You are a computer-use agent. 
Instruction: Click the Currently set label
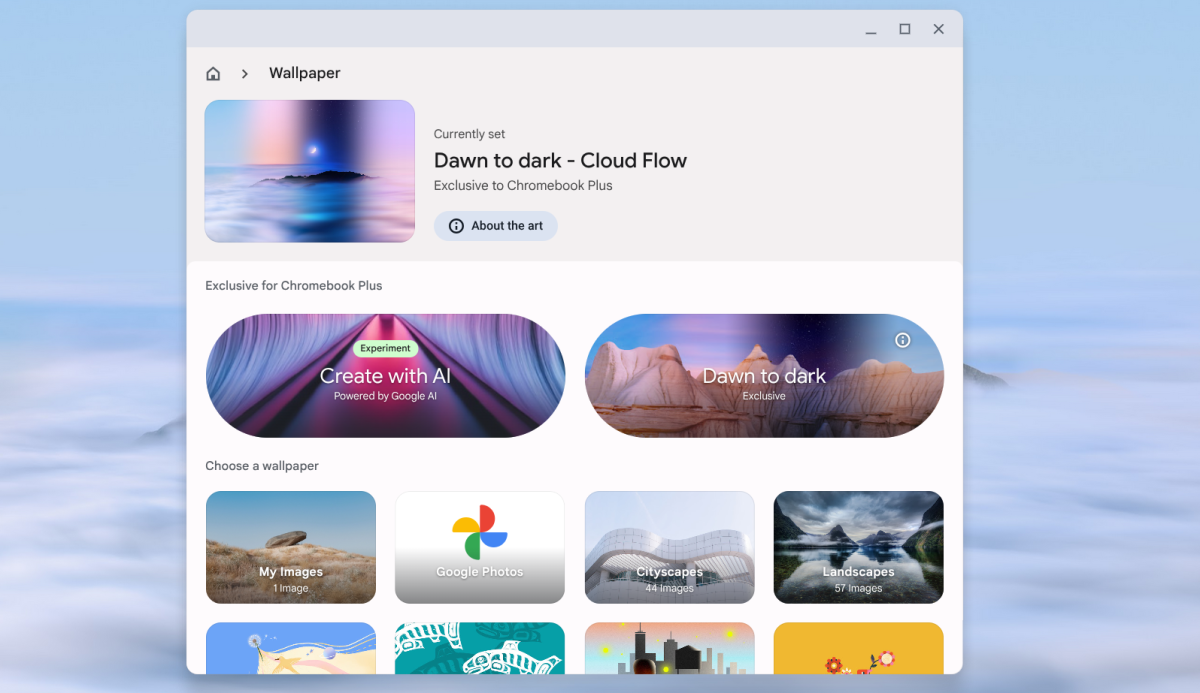pos(470,134)
